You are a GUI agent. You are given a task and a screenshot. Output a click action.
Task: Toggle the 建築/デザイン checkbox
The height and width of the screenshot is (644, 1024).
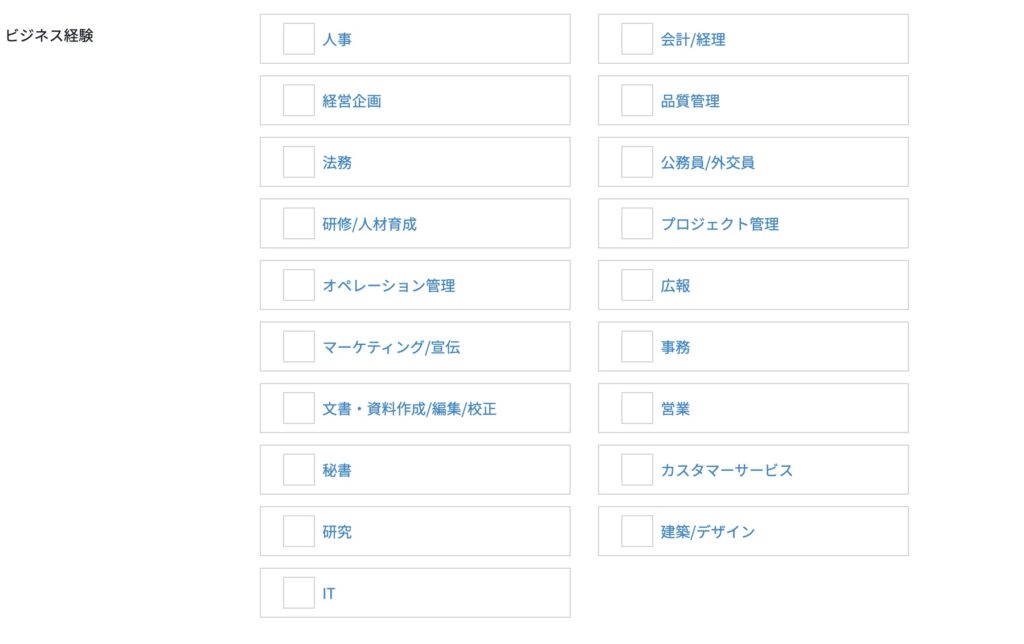pyautogui.click(x=636, y=531)
